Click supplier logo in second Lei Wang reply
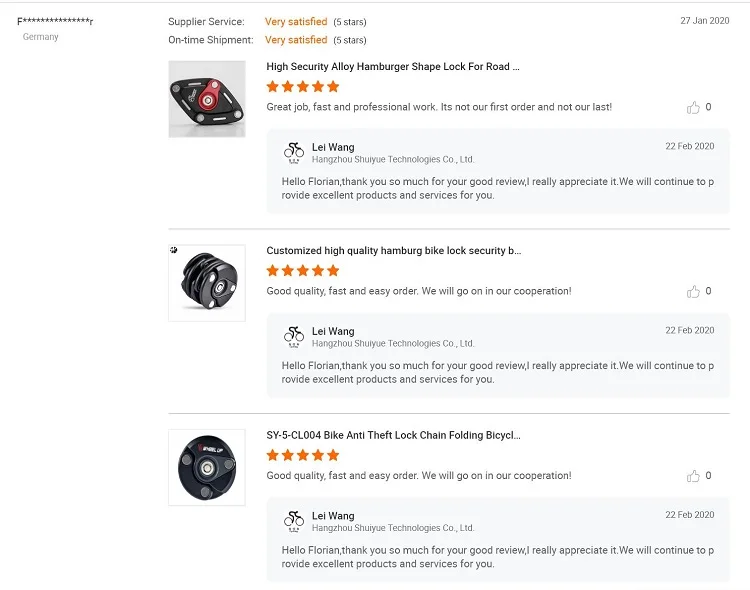Image resolution: width=750 pixels, height=590 pixels. (x=294, y=336)
